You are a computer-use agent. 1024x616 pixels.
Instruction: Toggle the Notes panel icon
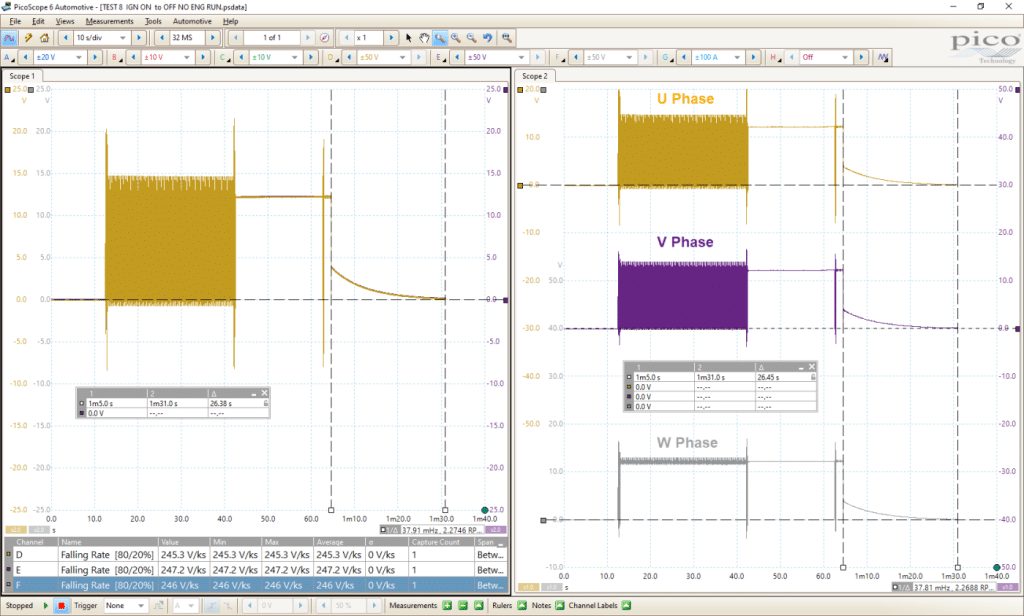560,606
